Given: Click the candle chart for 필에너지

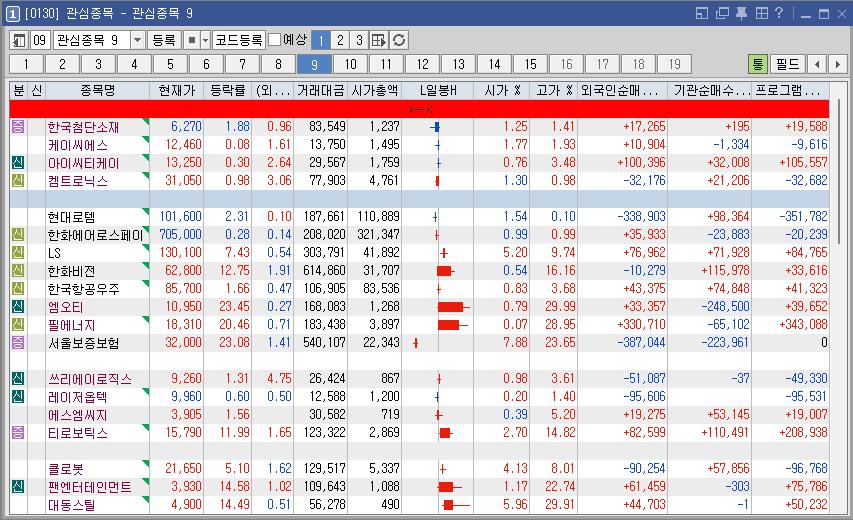Looking at the screenshot, I should click(453, 325).
